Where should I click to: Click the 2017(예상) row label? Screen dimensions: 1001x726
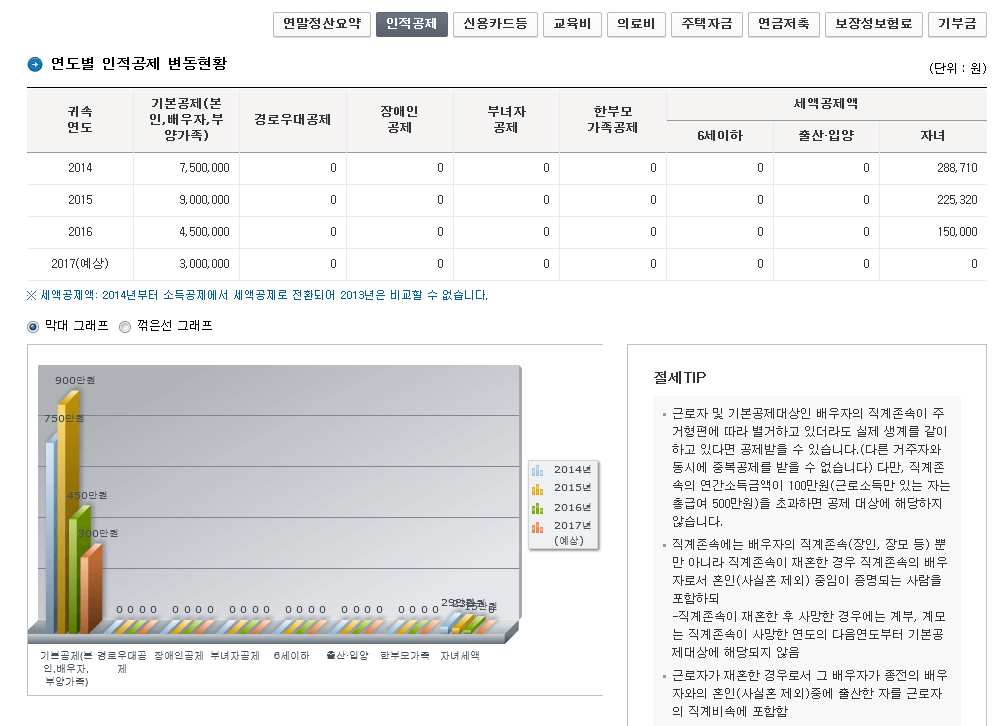click(x=80, y=264)
